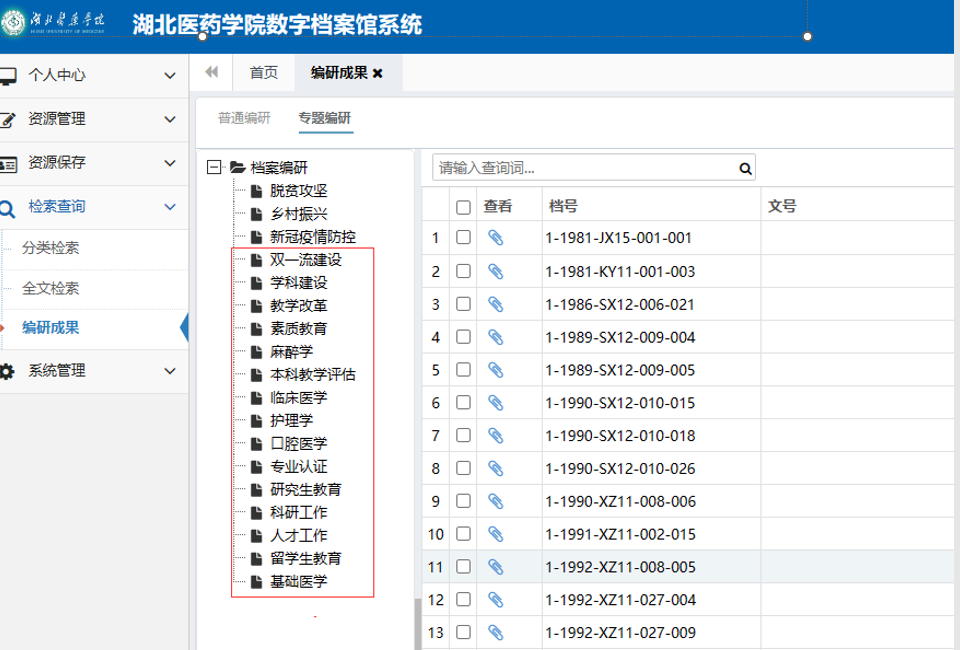
Task: Click the search keyword input field
Action: click(585, 168)
